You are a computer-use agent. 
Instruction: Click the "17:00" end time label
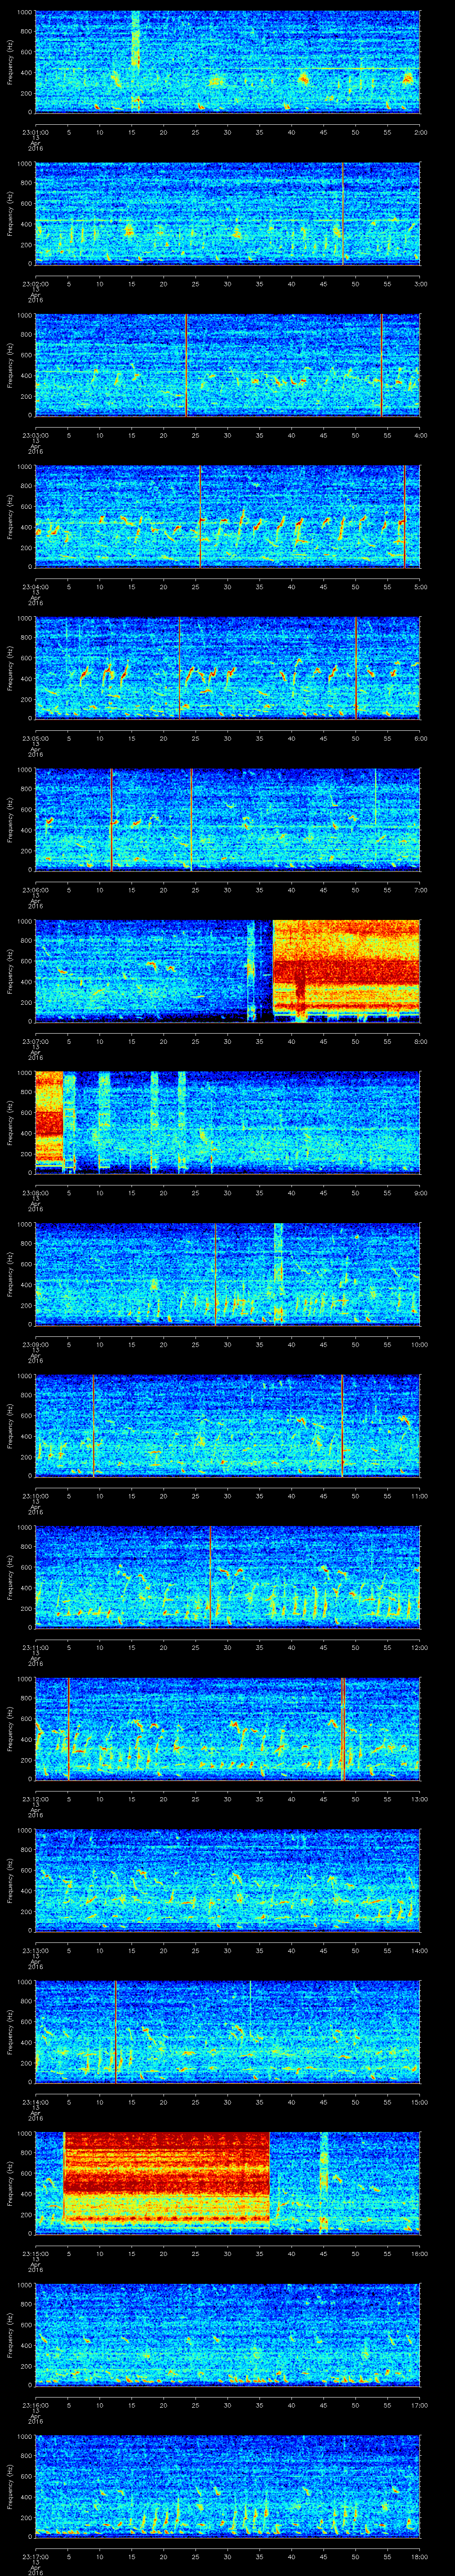[x=420, y=2405]
